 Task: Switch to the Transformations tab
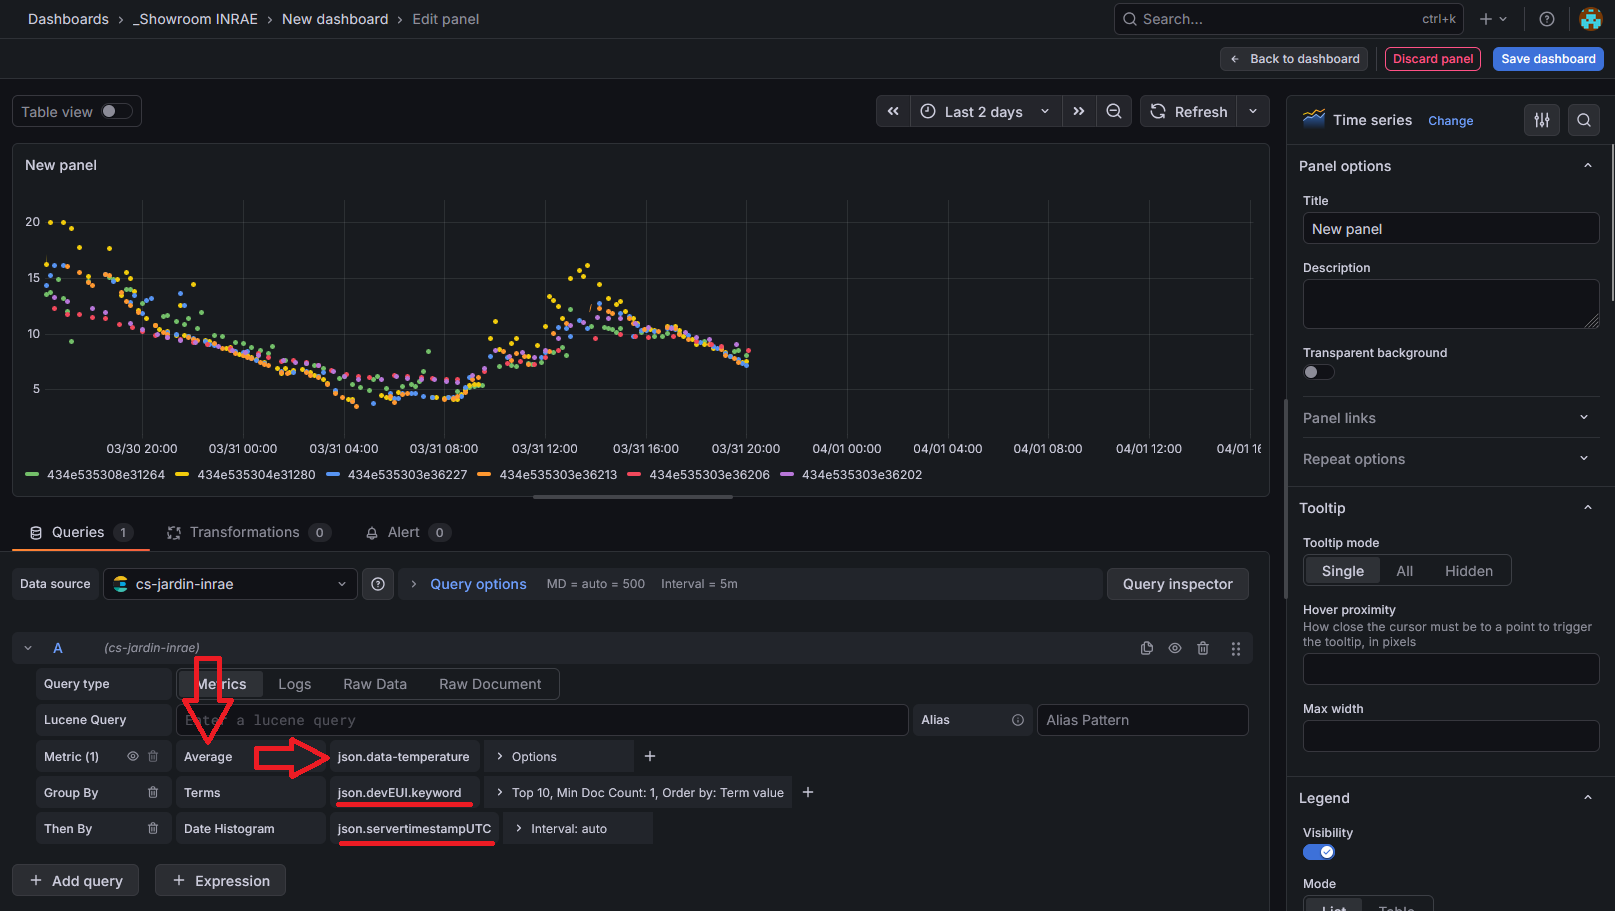(x=248, y=532)
